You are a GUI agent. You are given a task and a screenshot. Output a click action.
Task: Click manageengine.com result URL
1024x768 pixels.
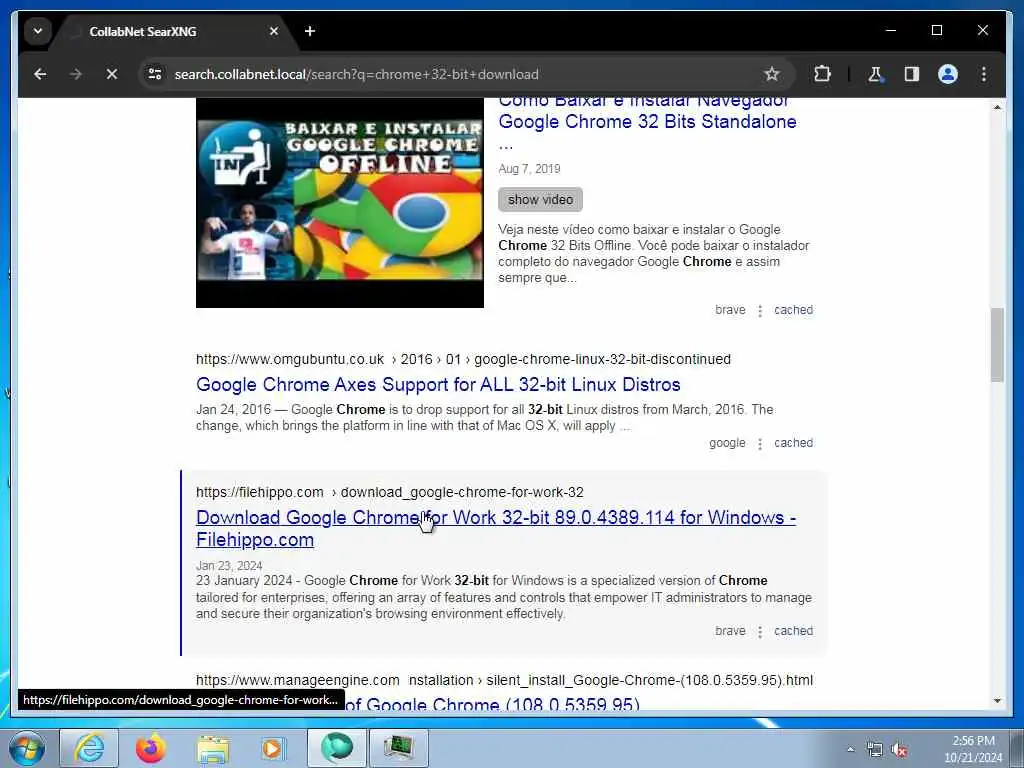click(504, 680)
